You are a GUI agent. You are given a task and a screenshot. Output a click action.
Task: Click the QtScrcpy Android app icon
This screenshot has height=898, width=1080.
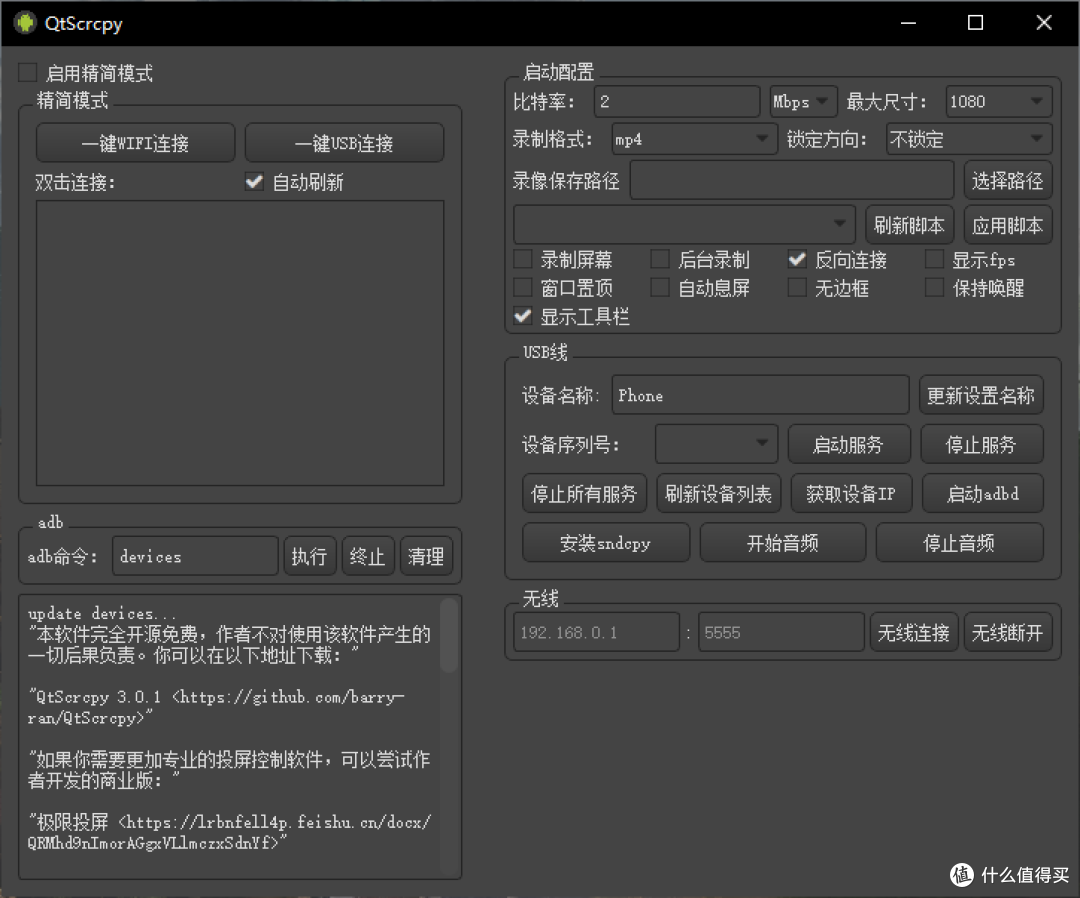25,23
